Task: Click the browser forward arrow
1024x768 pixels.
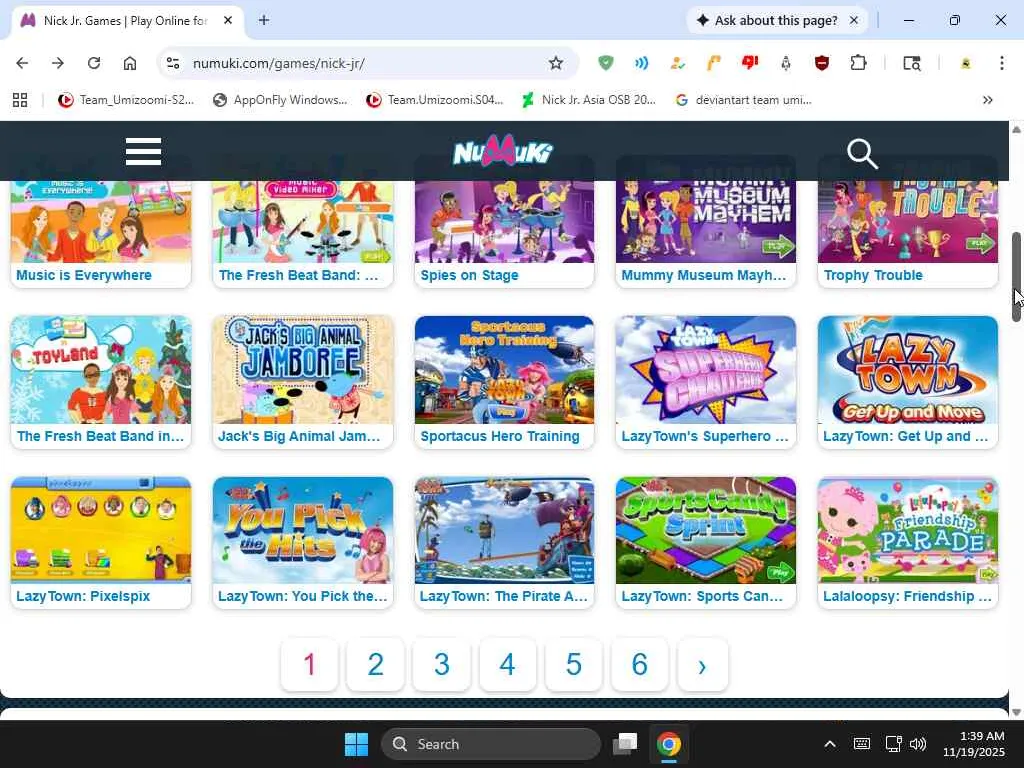Action: [58, 63]
